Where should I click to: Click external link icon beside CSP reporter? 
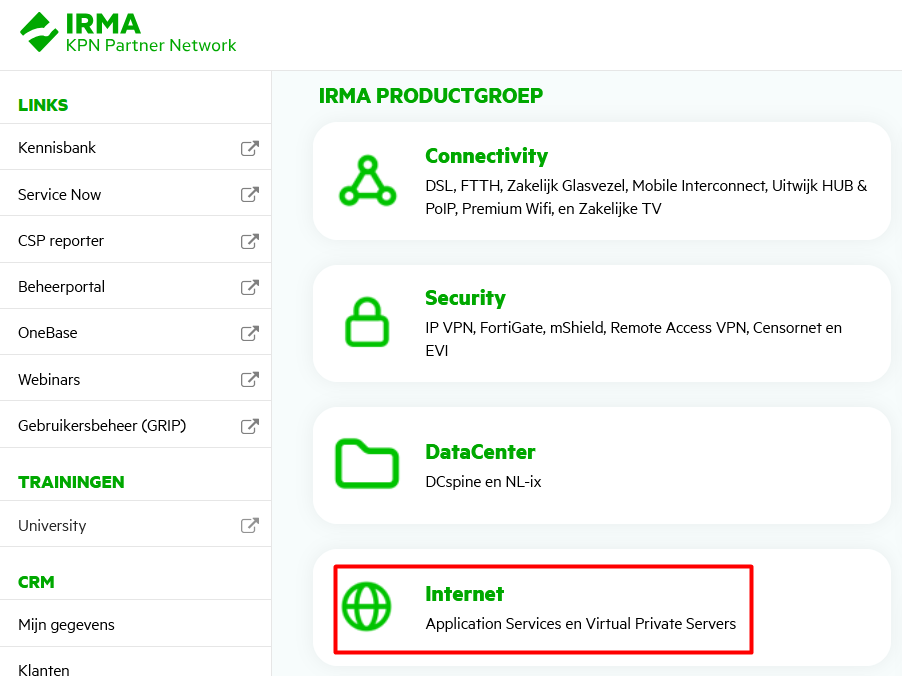point(249,241)
